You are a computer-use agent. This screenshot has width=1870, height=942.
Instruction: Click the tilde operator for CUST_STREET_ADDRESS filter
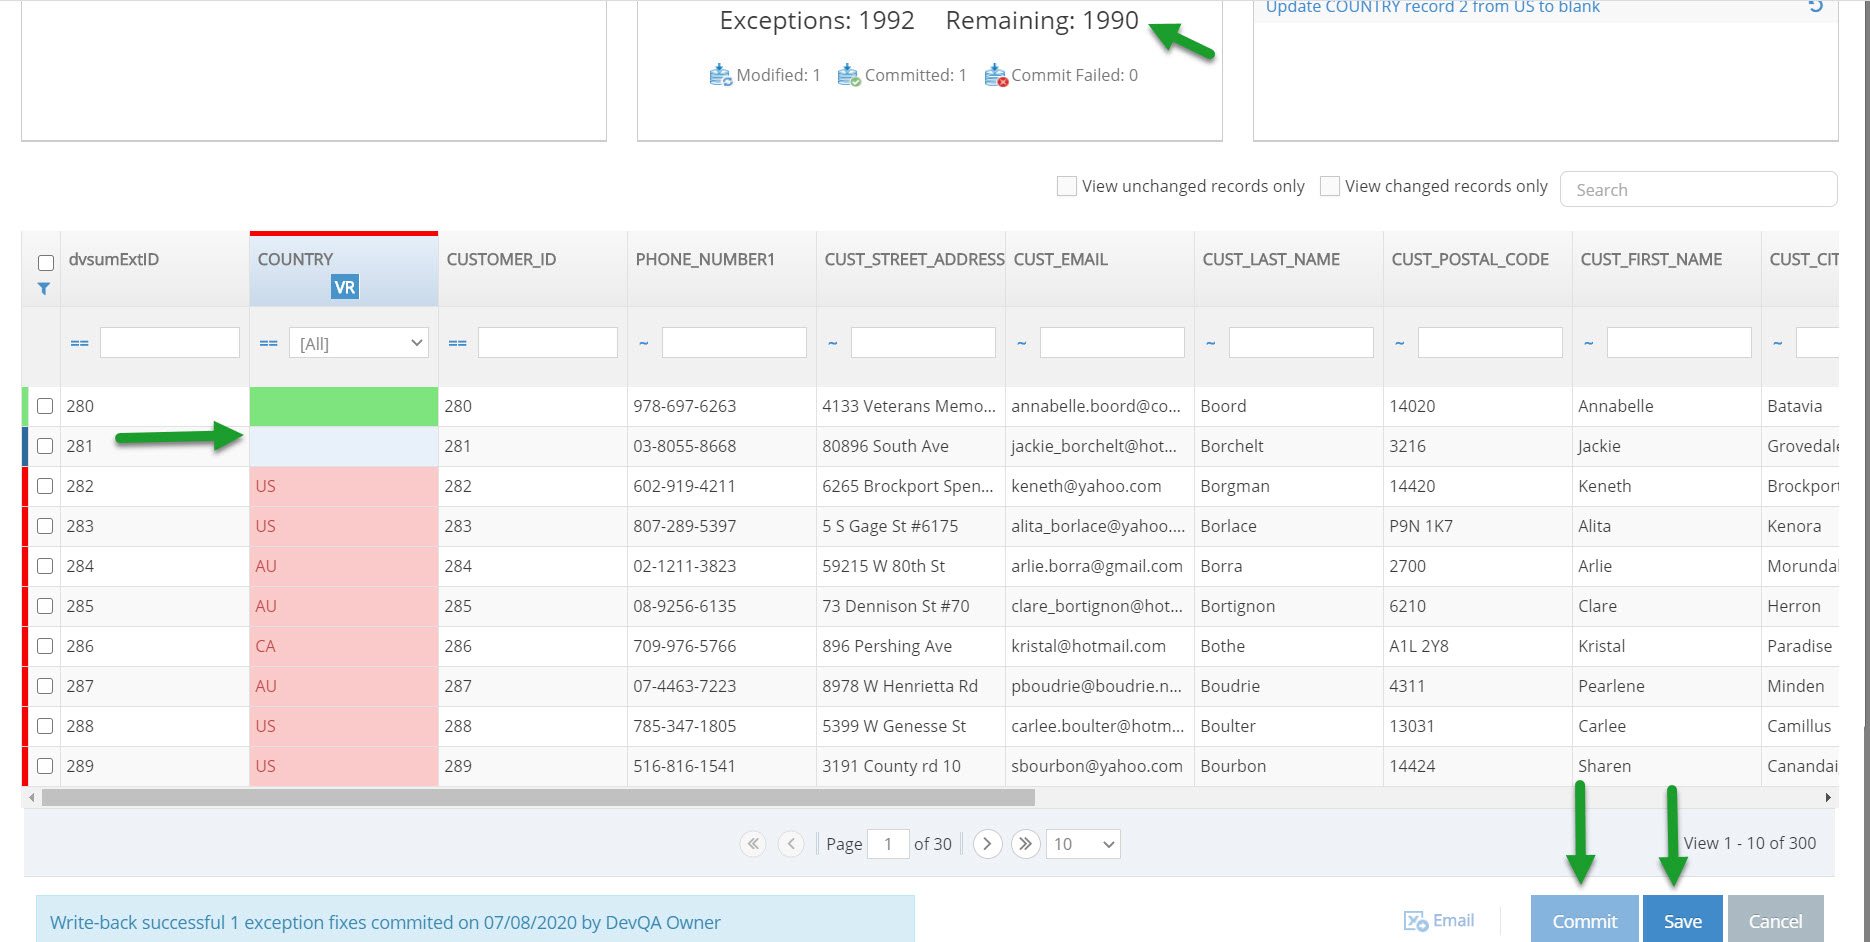pos(833,343)
